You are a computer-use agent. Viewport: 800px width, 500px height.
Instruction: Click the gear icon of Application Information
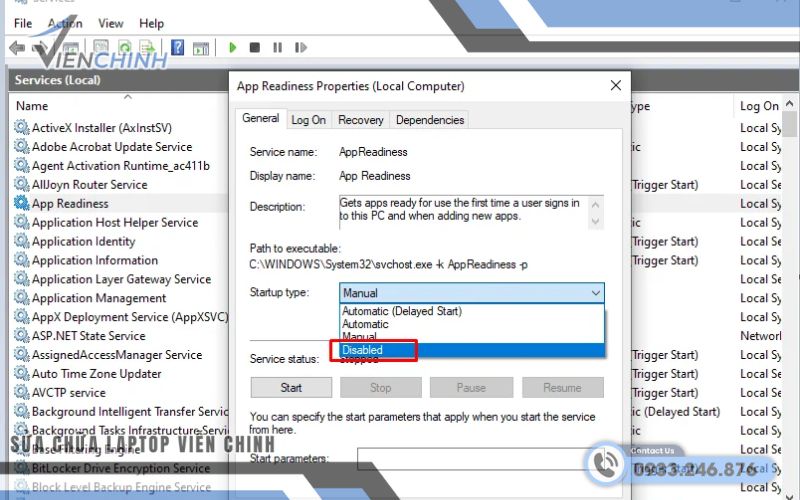point(21,260)
